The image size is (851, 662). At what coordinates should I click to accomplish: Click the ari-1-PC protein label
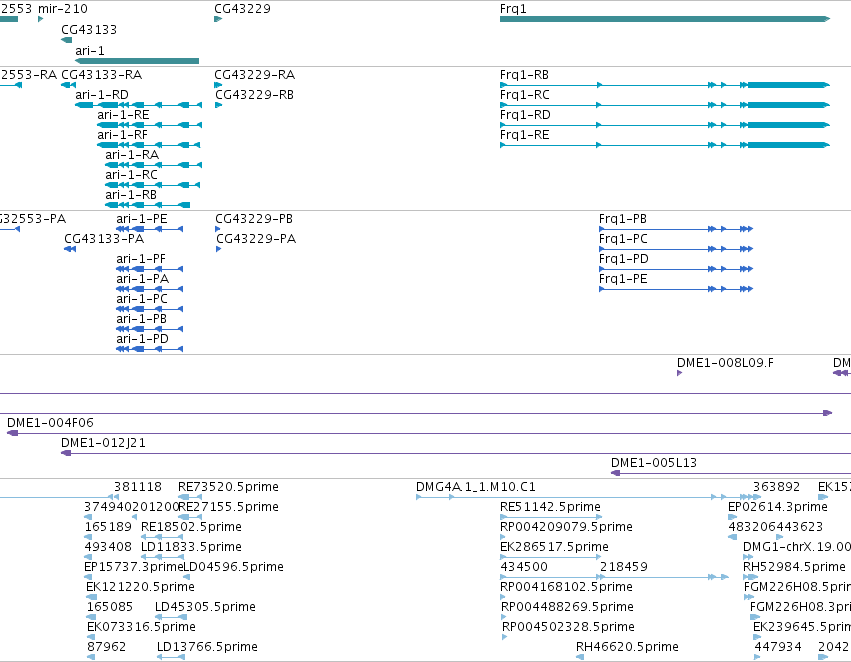pyautogui.click(x=142, y=300)
